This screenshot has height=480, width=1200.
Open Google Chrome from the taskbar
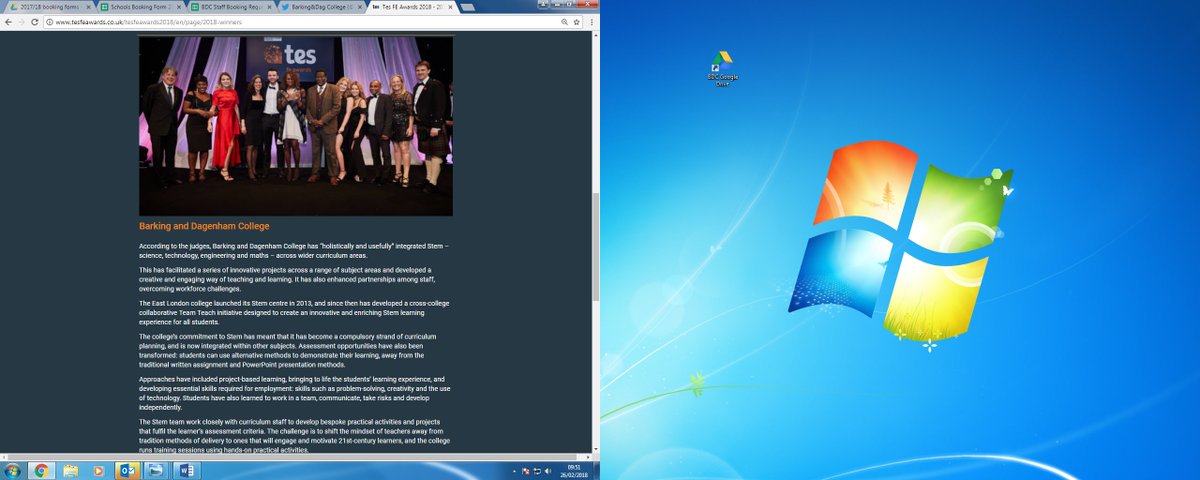coord(42,470)
